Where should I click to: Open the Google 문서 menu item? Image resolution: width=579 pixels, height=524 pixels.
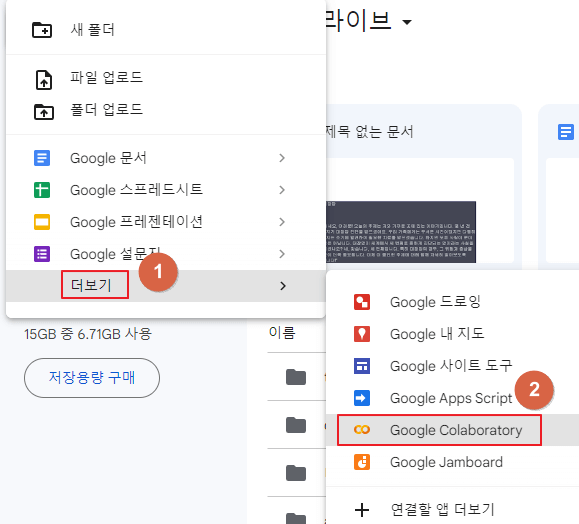166,158
